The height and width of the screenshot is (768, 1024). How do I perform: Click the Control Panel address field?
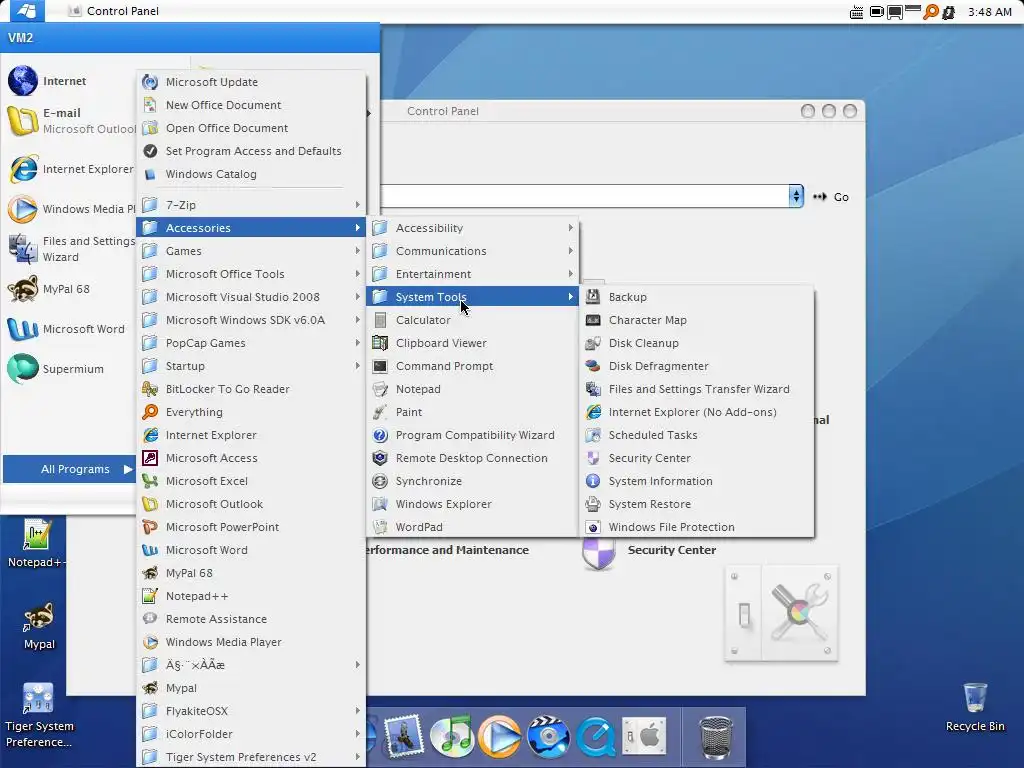(584, 196)
